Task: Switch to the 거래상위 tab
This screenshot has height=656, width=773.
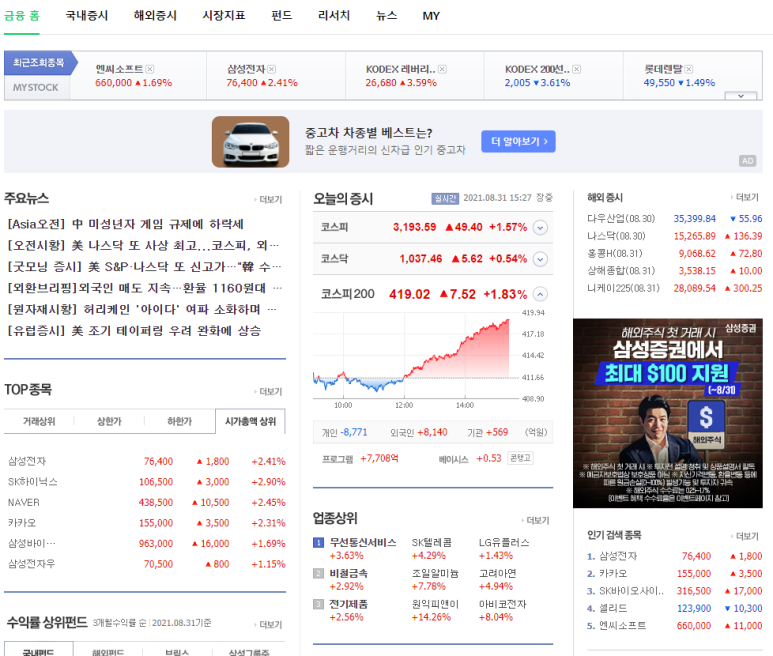Action: 39,421
